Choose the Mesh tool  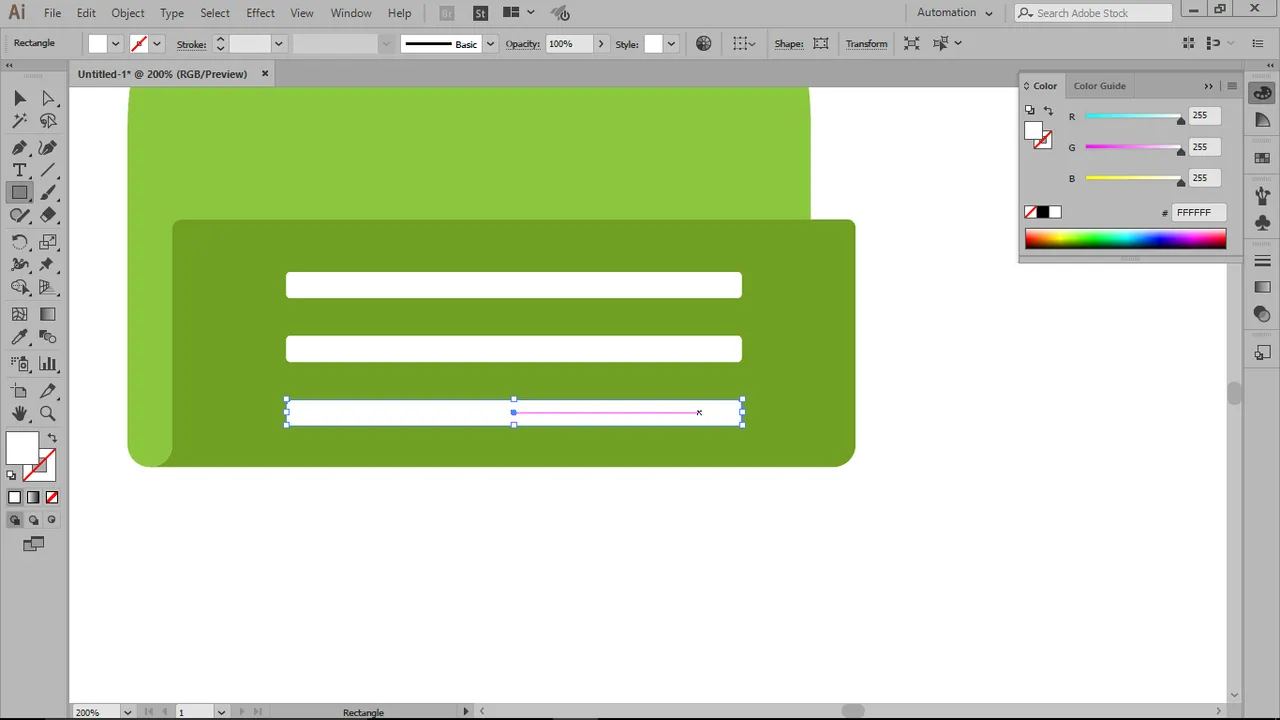tap(19, 314)
